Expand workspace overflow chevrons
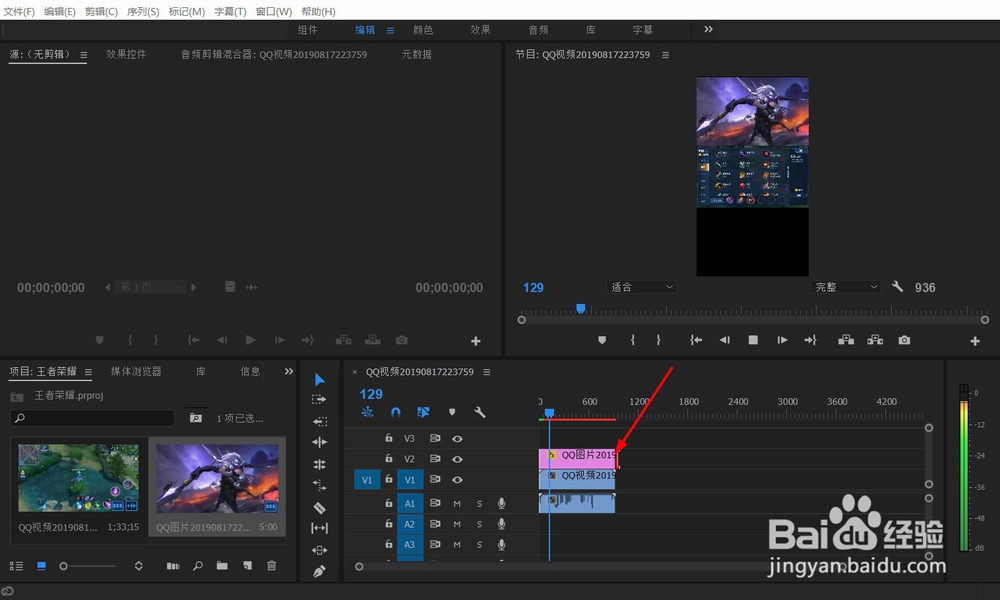1000x600 pixels. pyautogui.click(x=709, y=29)
